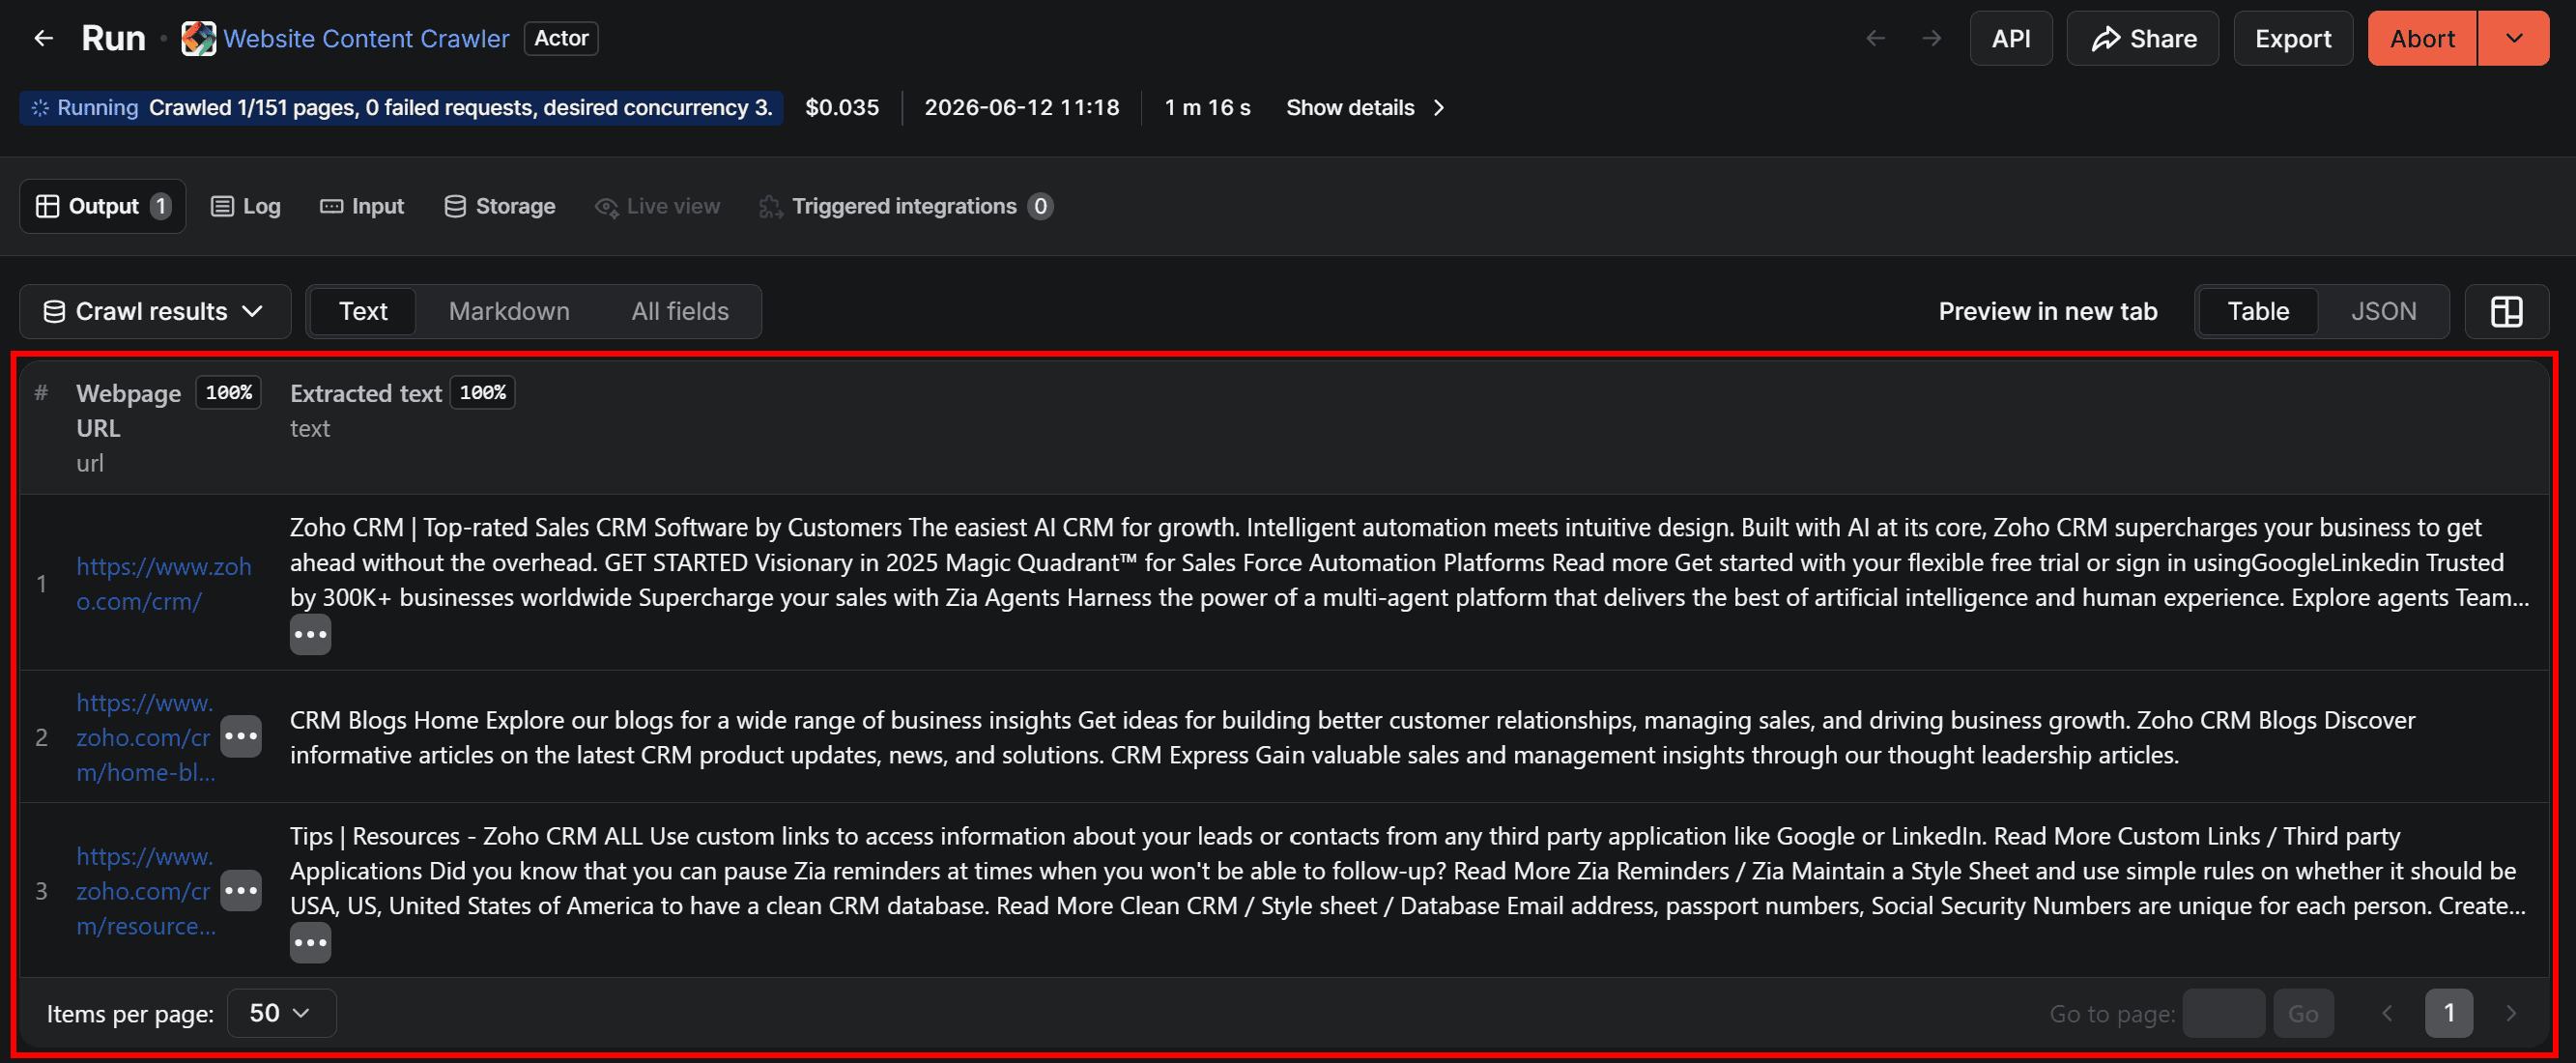Click the Run heading
The image size is (2576, 1063).
(x=113, y=38)
